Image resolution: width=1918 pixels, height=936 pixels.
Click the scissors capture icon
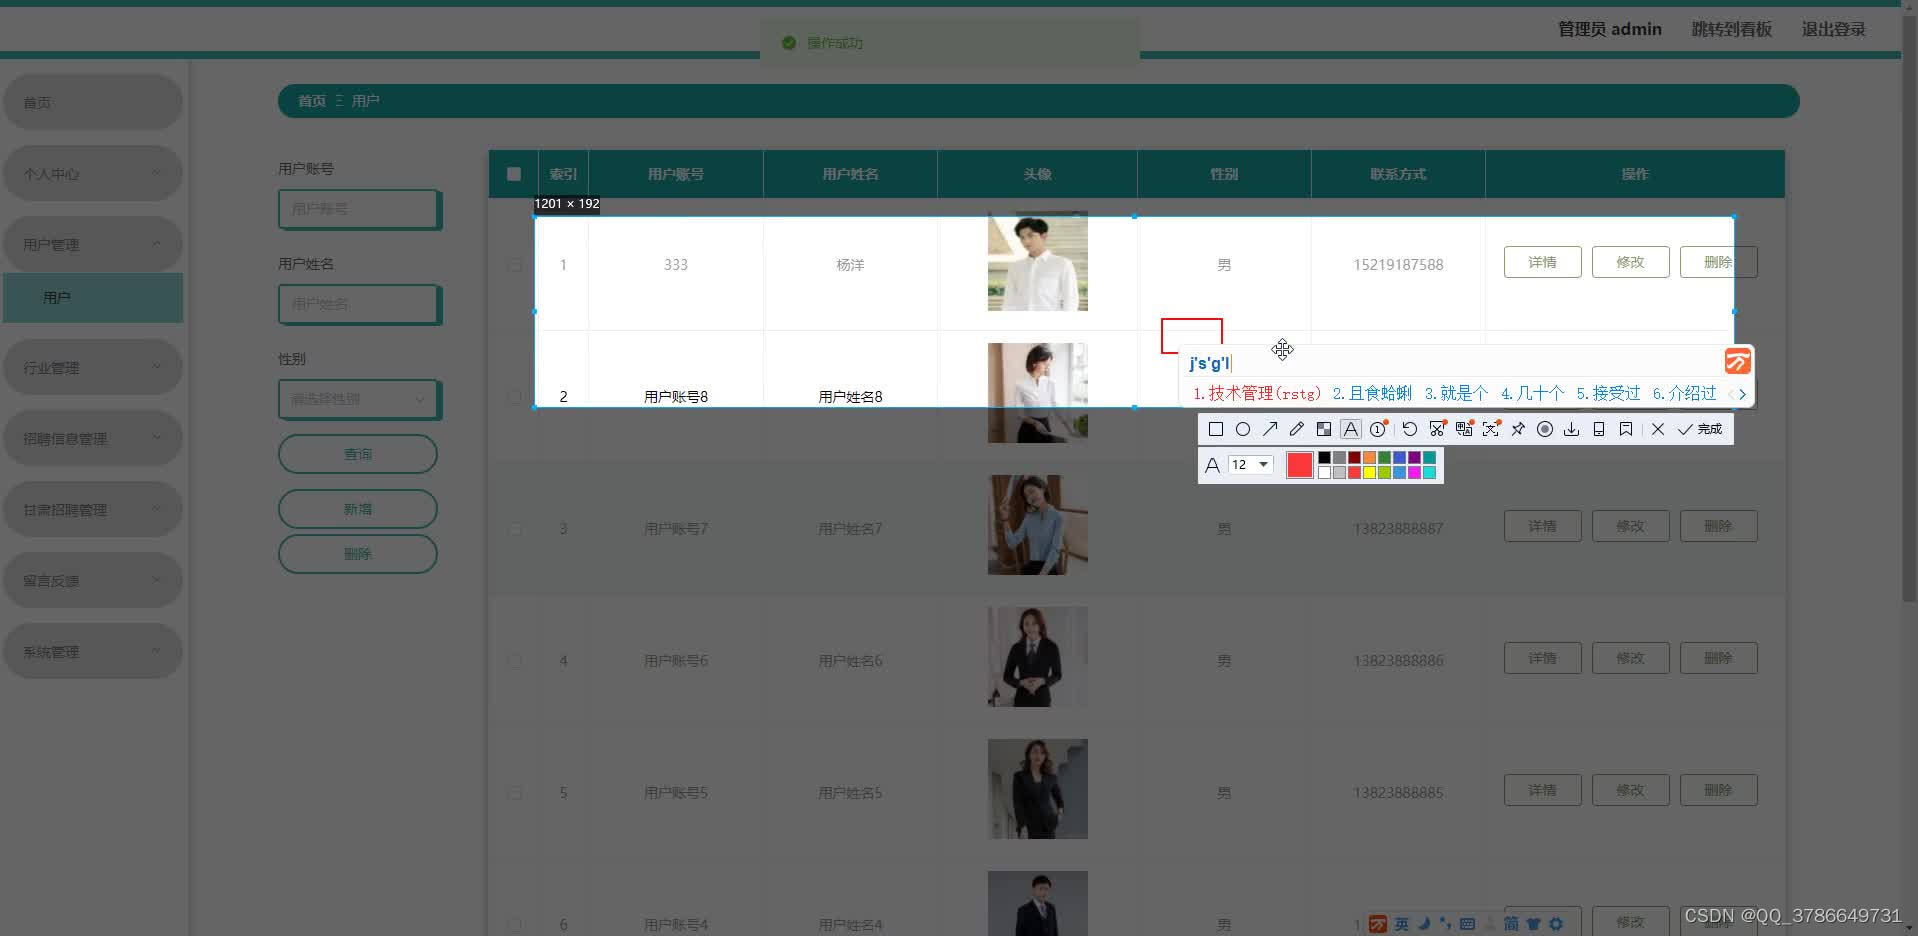click(x=1437, y=429)
